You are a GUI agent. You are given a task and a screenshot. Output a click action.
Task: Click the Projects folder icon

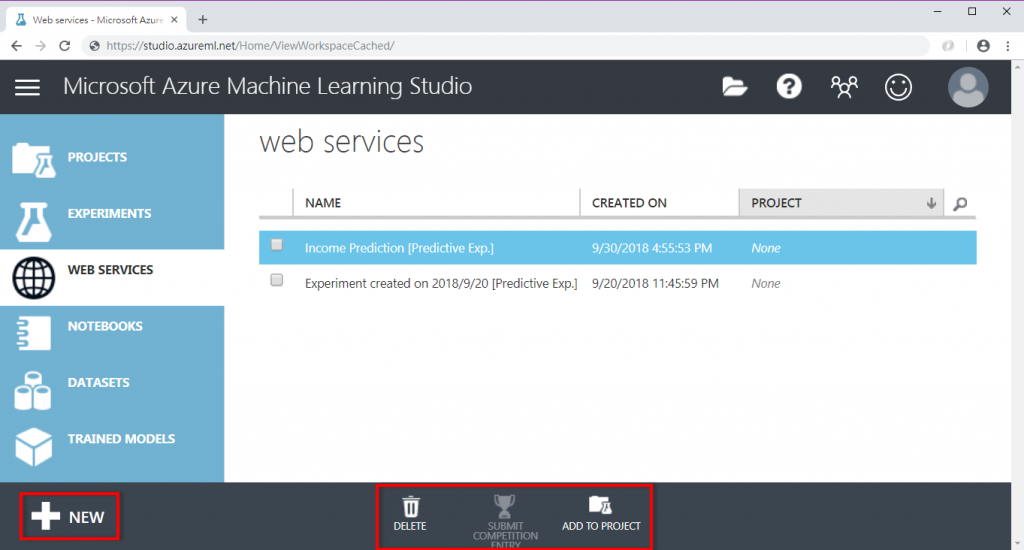point(33,159)
